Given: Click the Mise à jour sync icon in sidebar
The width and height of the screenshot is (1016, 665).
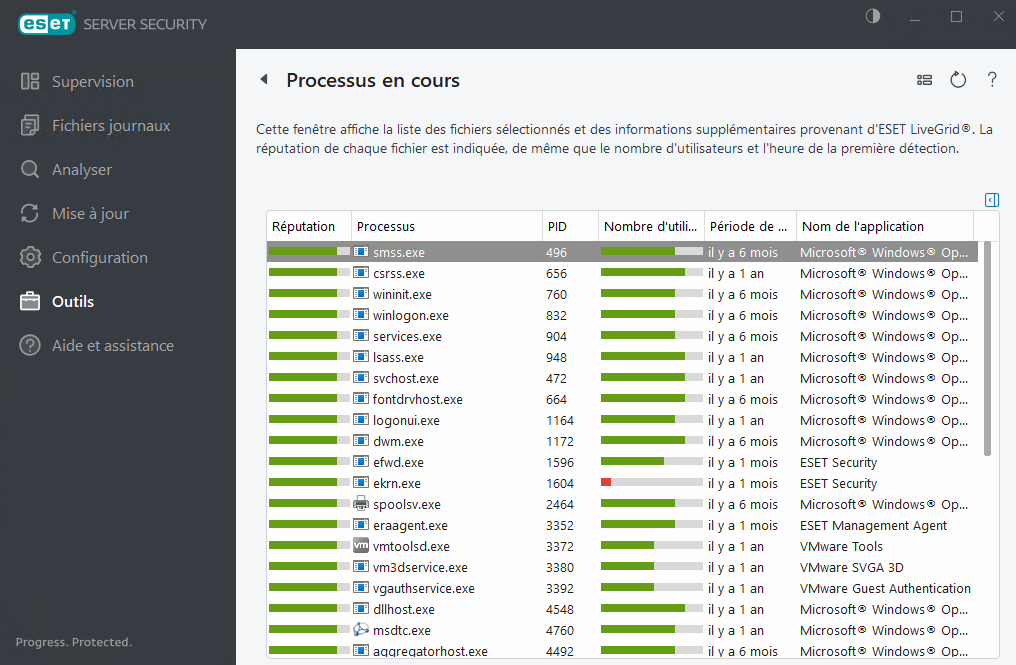Looking at the screenshot, I should pos(29,213).
